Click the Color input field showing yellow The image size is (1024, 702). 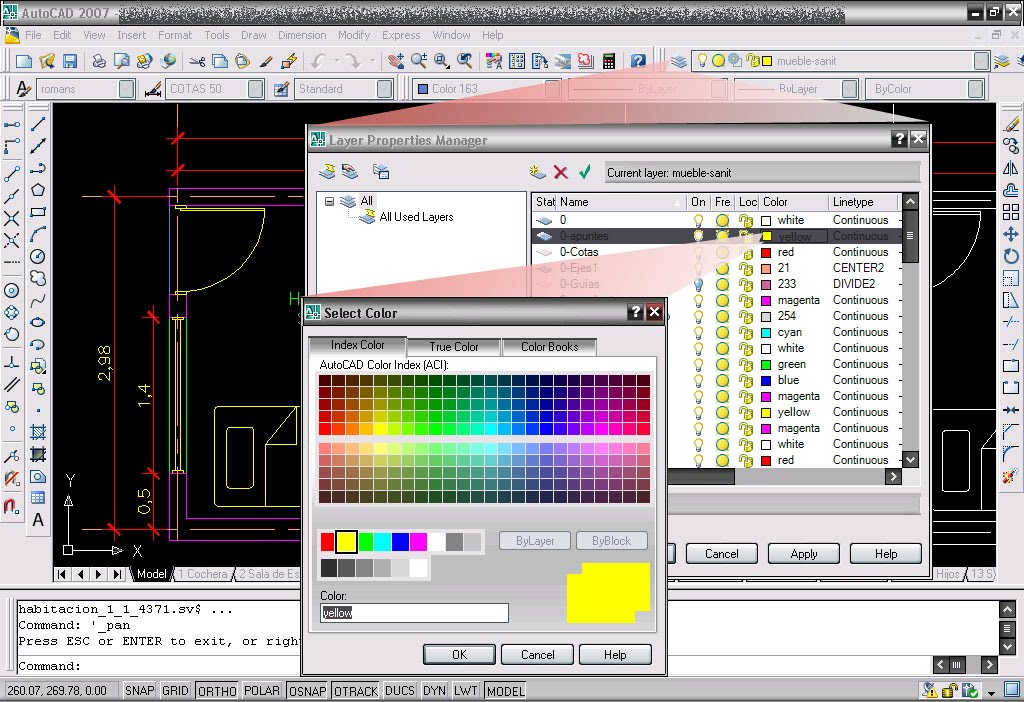413,613
